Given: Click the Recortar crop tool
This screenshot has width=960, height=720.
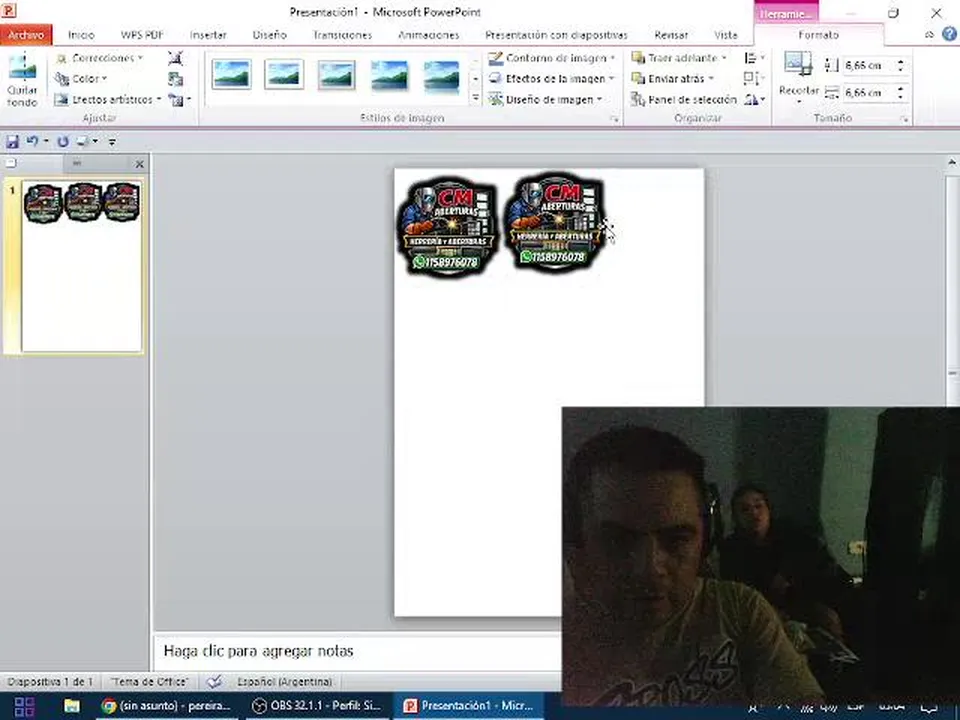Looking at the screenshot, I should 798,77.
